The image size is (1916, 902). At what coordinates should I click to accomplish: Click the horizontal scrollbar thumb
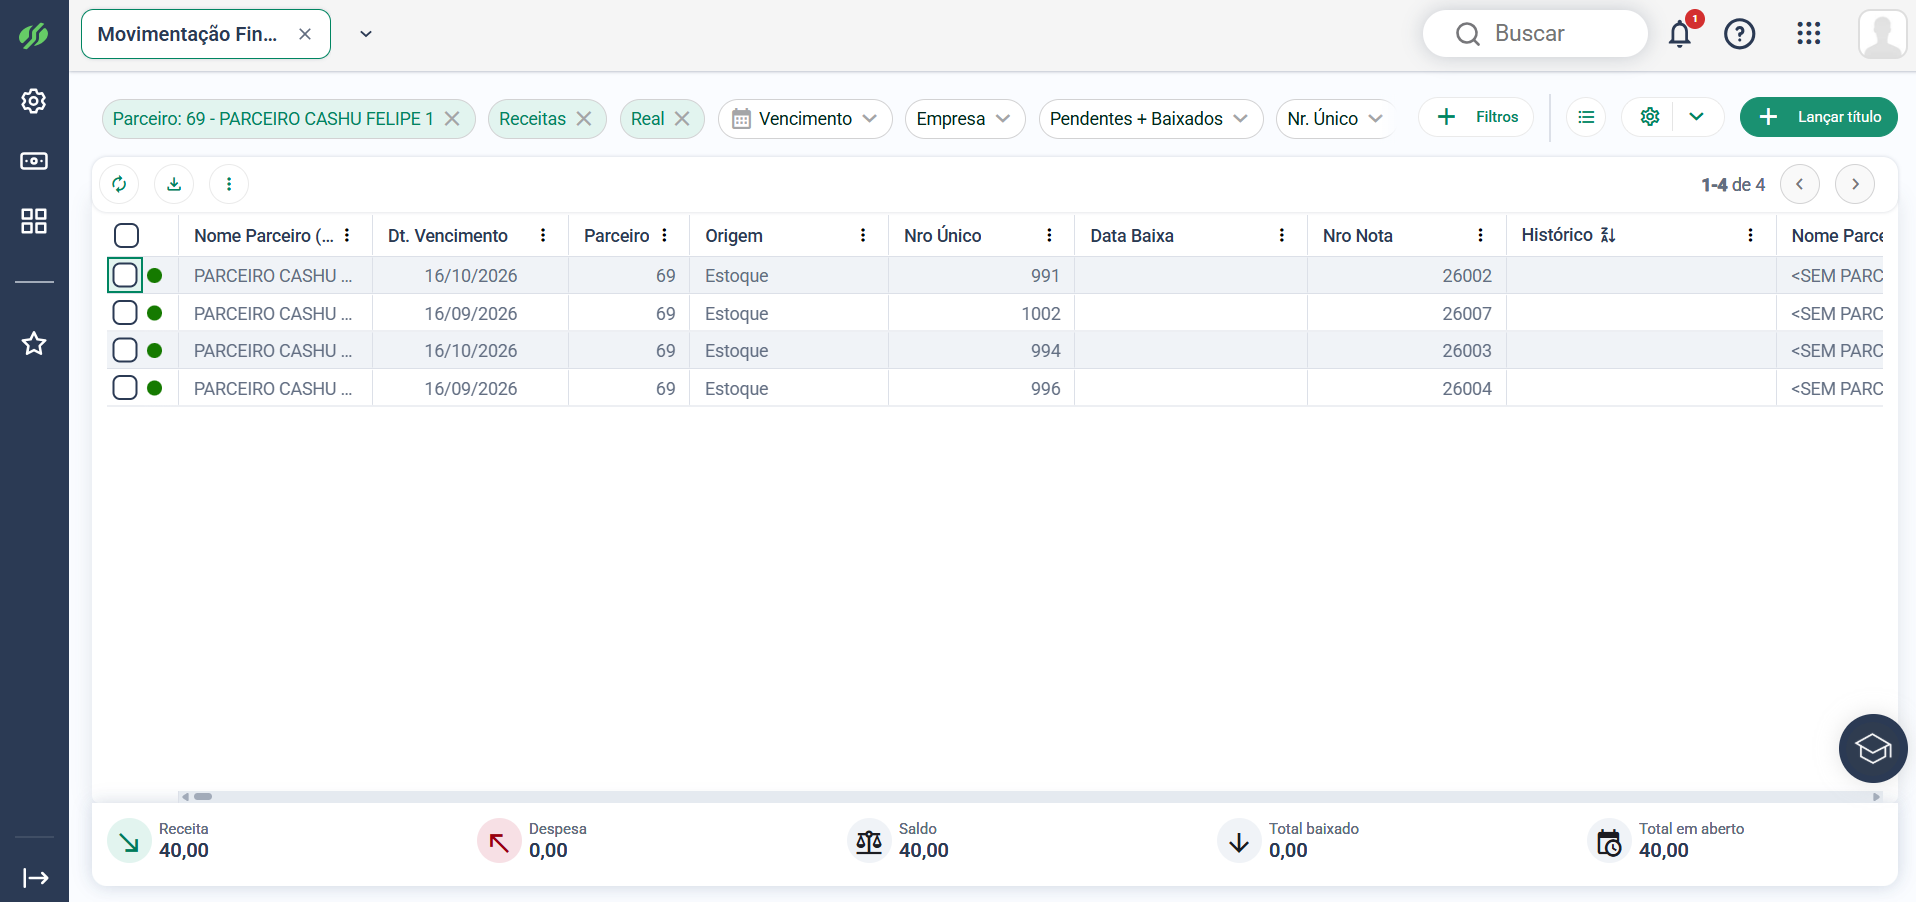pos(203,797)
